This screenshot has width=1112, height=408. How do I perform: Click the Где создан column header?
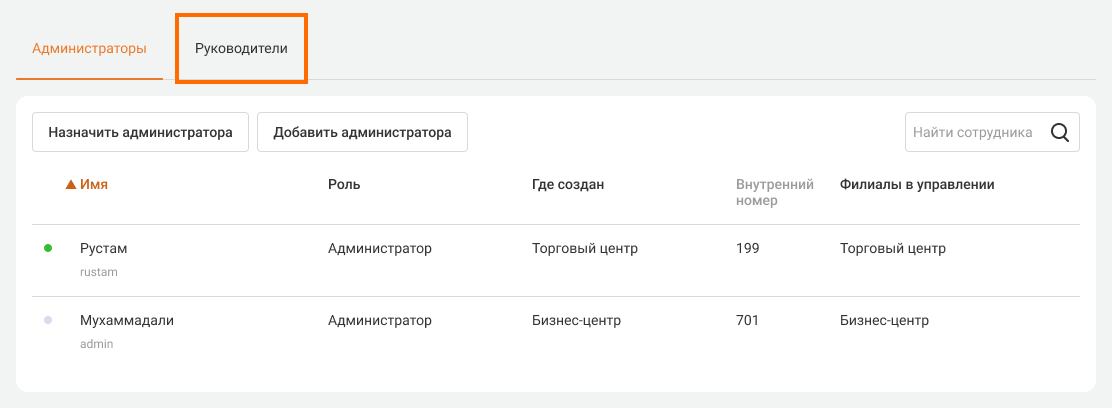pos(568,184)
